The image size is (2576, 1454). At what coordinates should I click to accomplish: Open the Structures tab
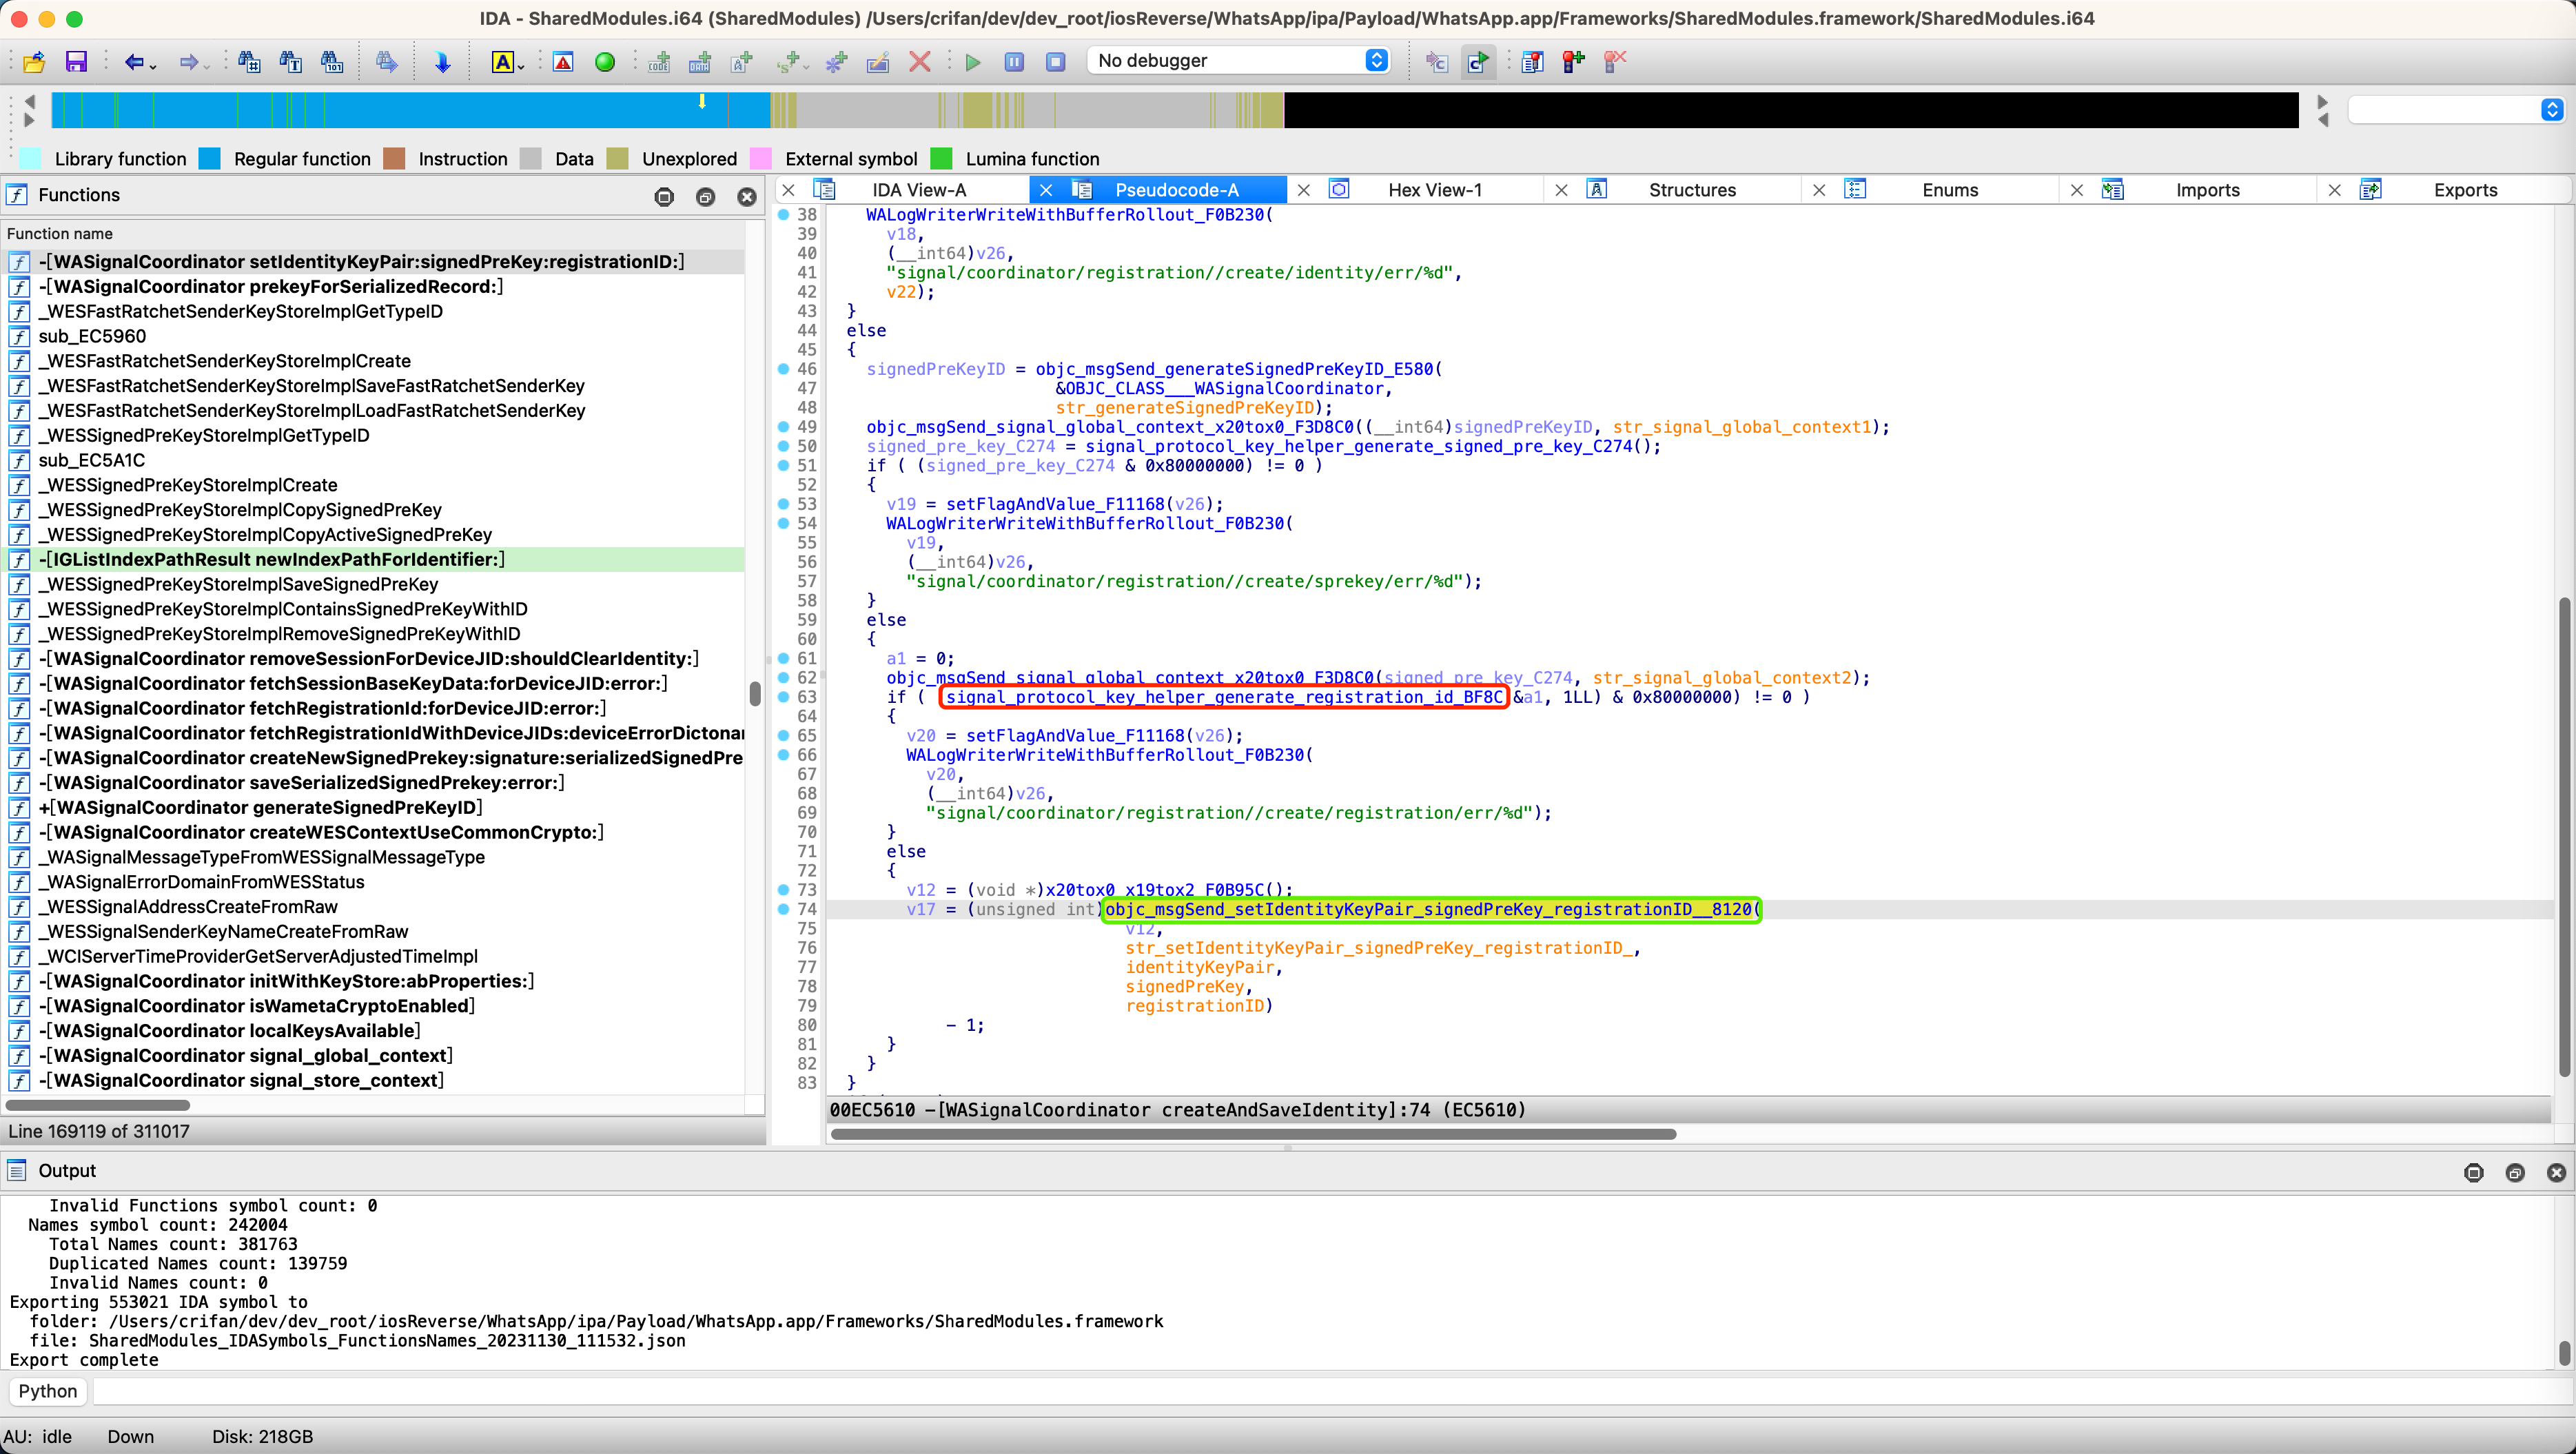coord(1692,190)
